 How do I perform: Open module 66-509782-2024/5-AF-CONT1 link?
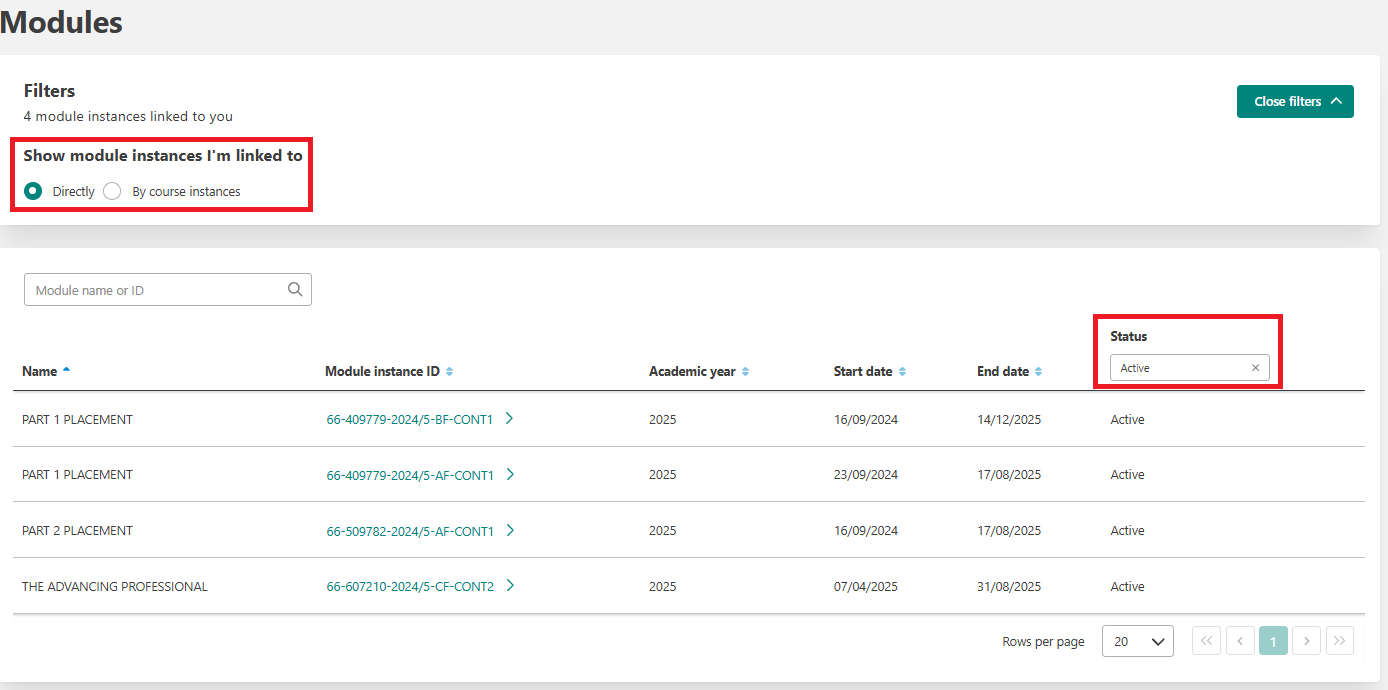click(x=410, y=532)
